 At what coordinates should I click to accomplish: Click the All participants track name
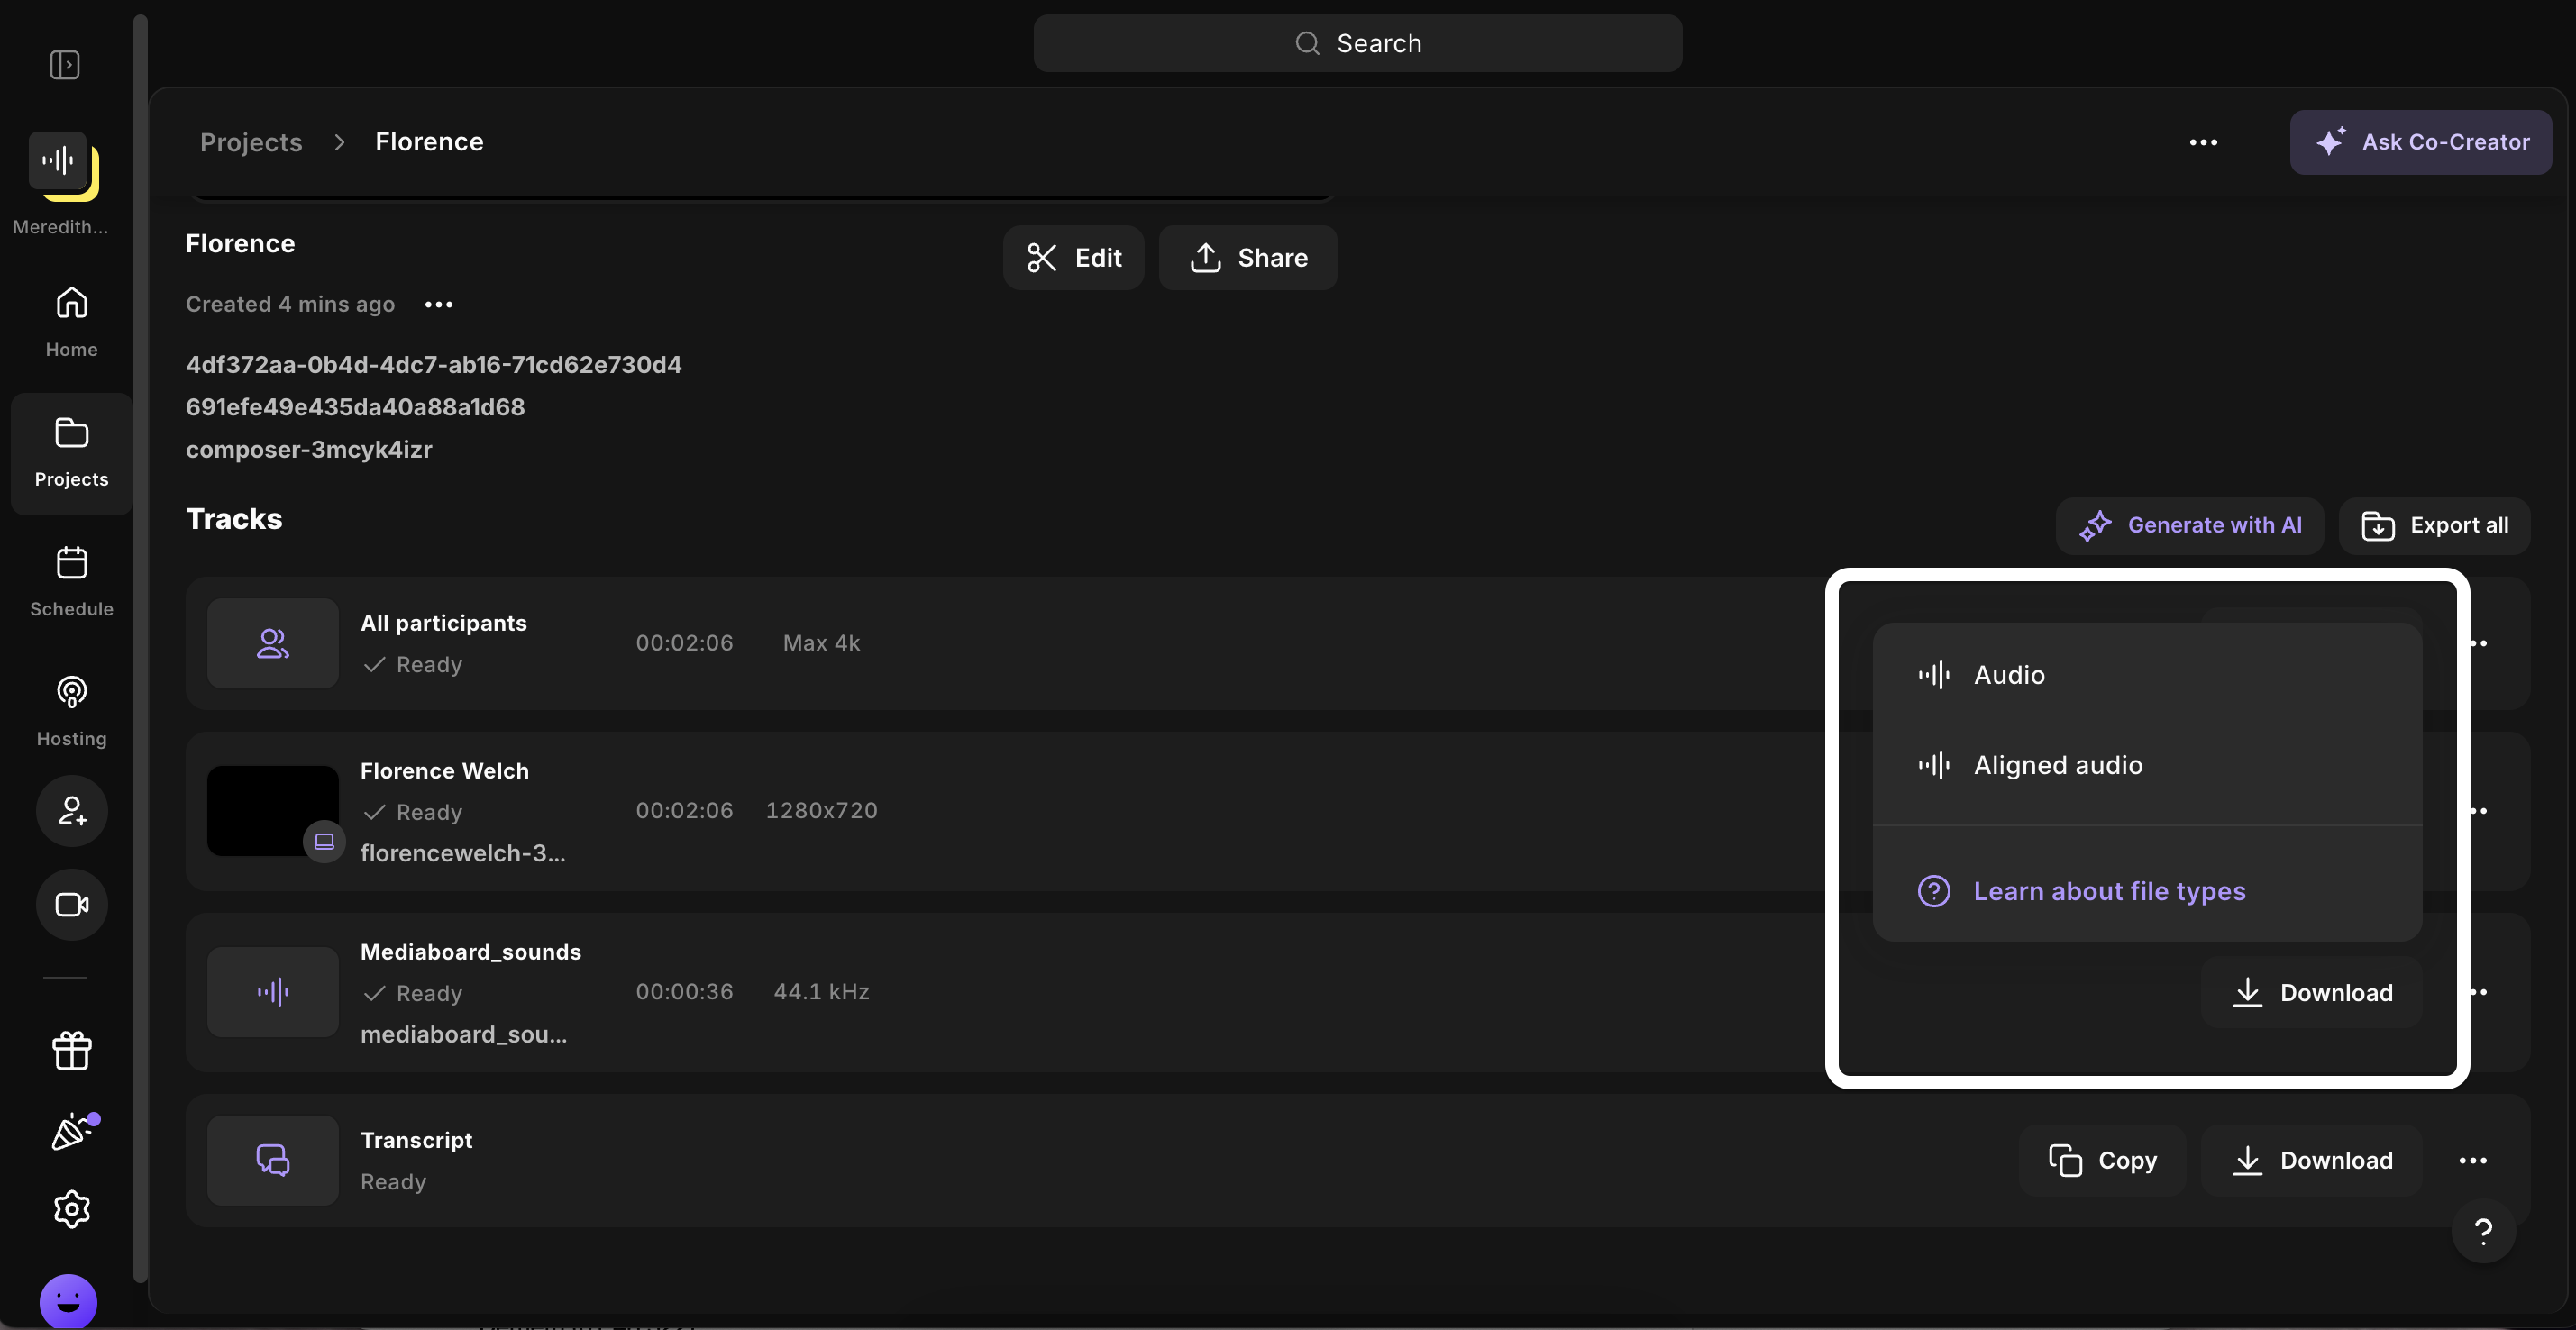443,623
